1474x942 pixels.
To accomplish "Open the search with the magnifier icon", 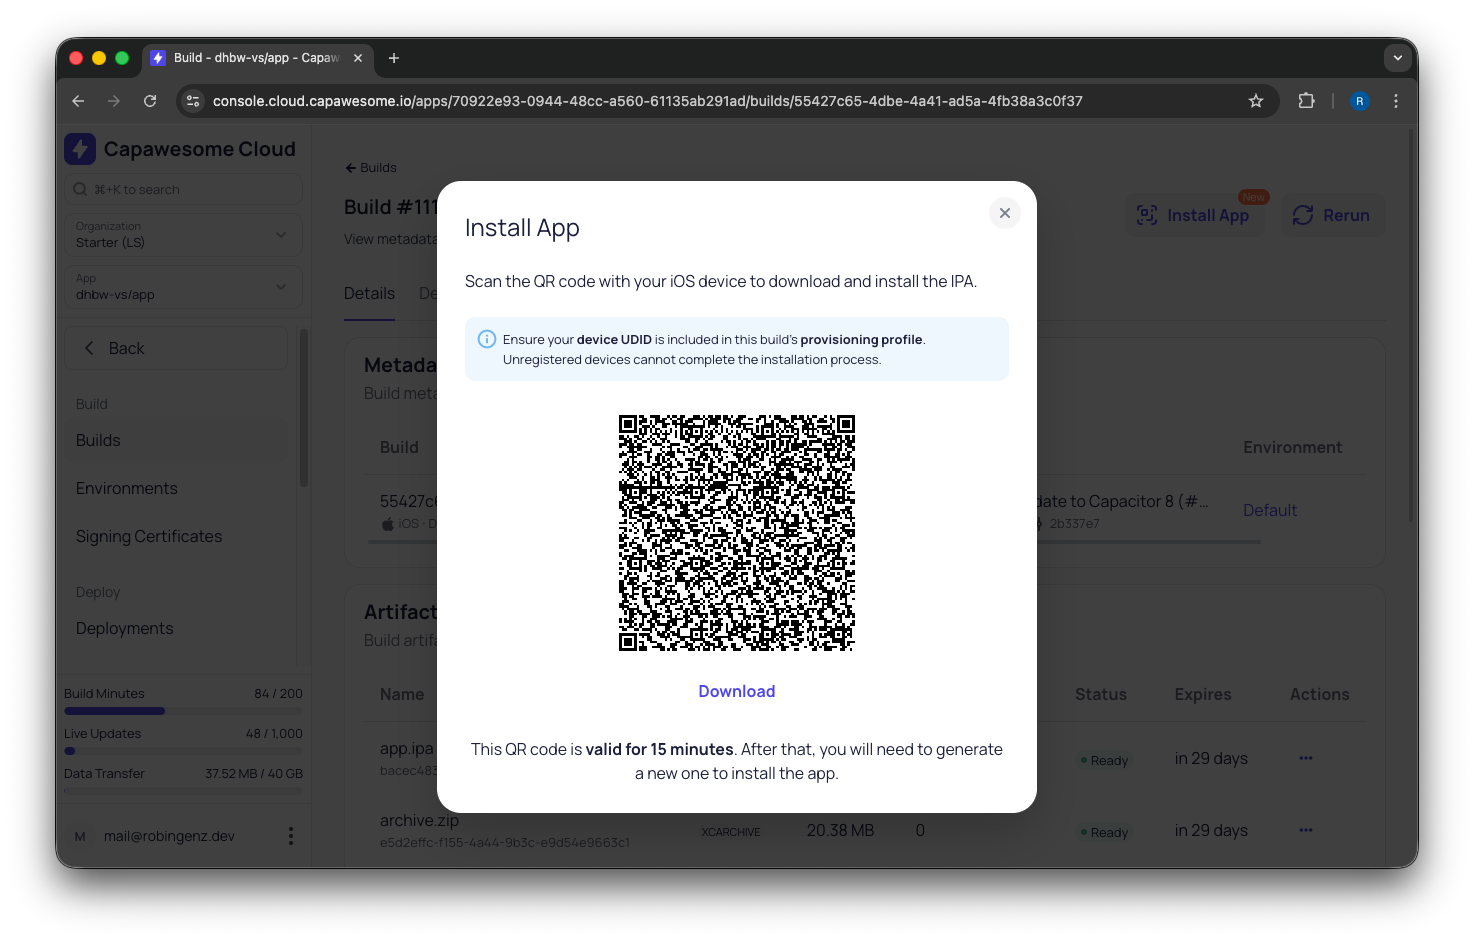I will [78, 189].
